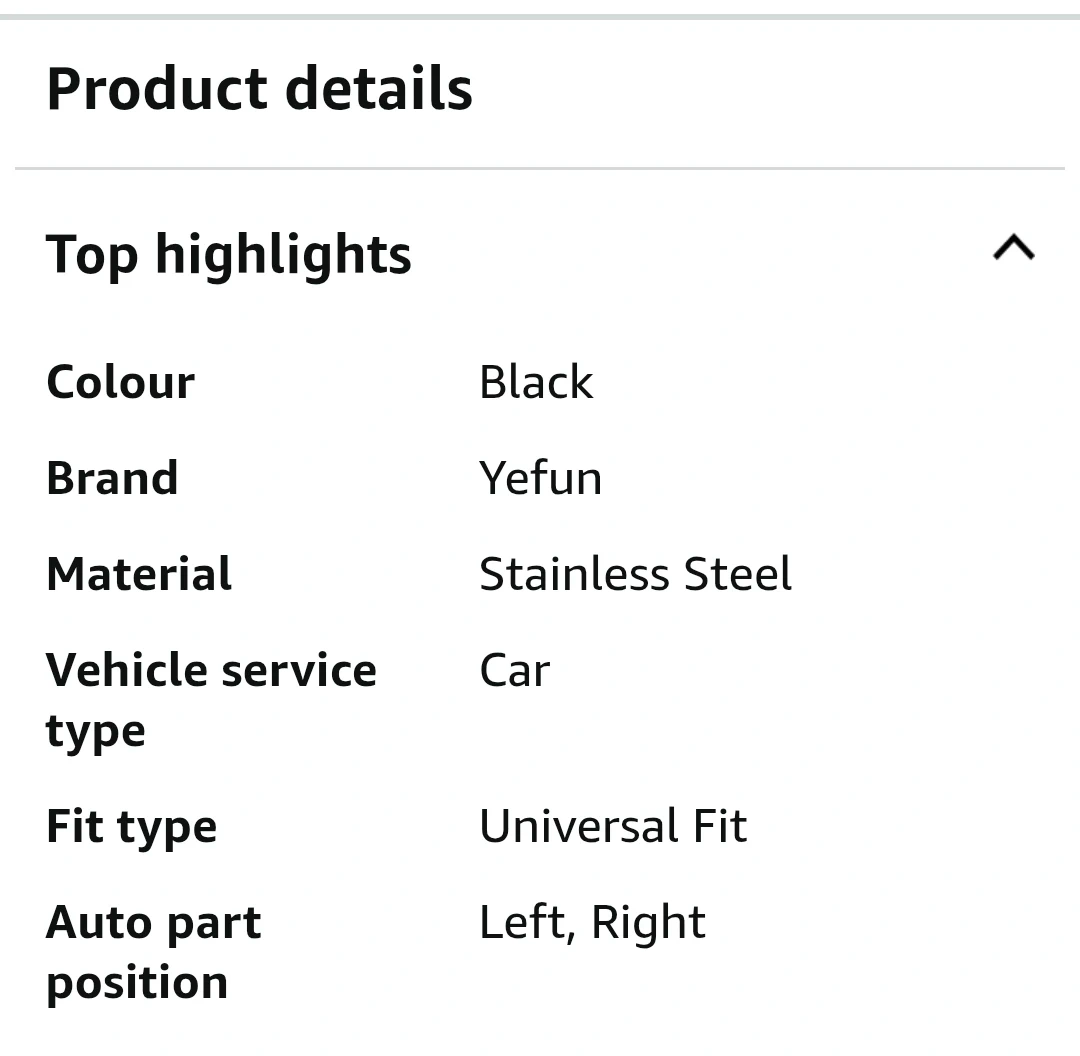The width and height of the screenshot is (1080, 1056).
Task: Select the Stainless Steel material value
Action: [635, 574]
